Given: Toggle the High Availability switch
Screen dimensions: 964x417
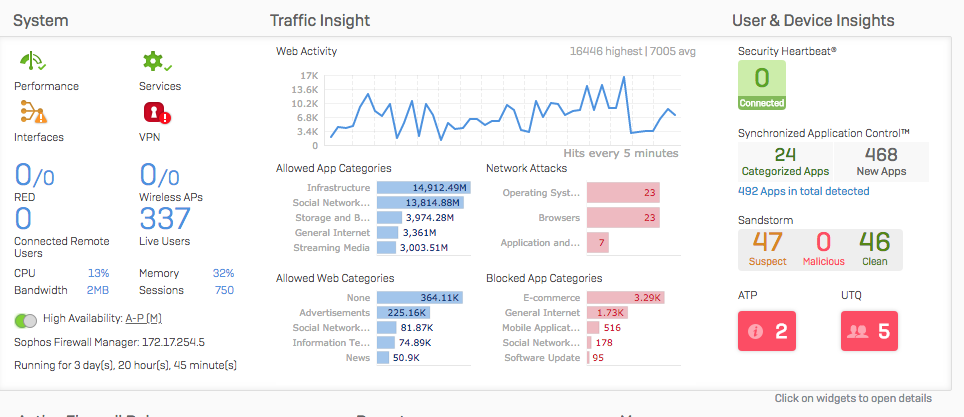Looking at the screenshot, I should pos(26,320).
